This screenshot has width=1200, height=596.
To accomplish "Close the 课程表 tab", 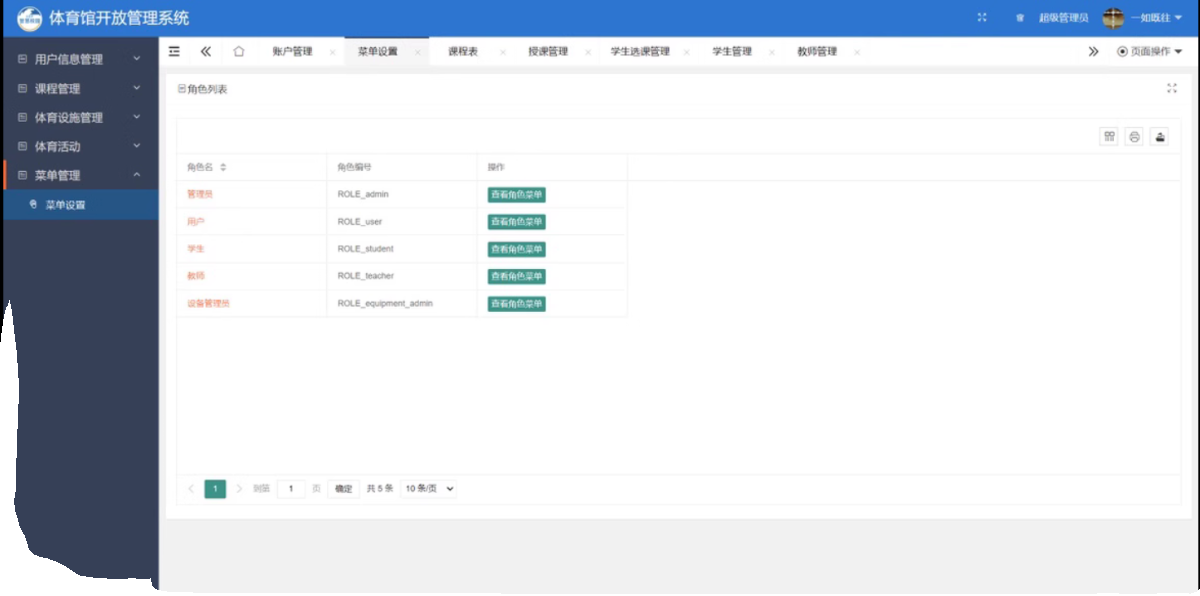I will pos(502,52).
